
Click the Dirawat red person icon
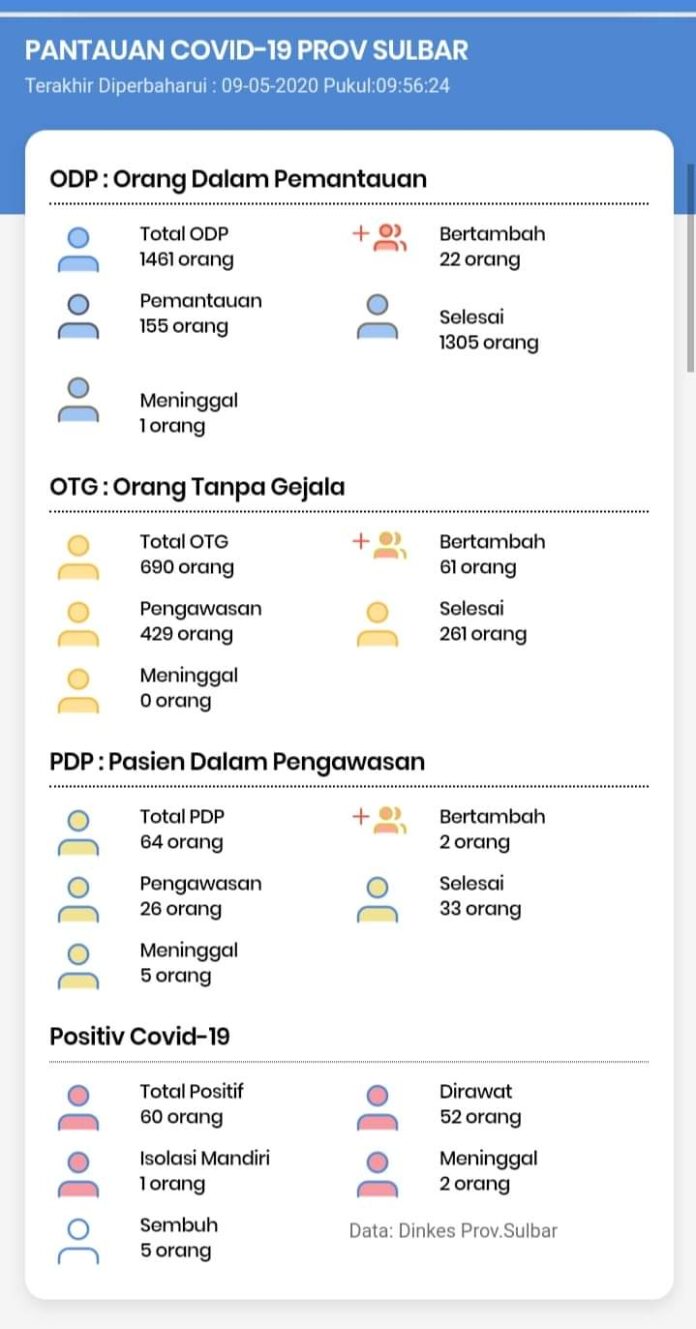coord(377,1108)
